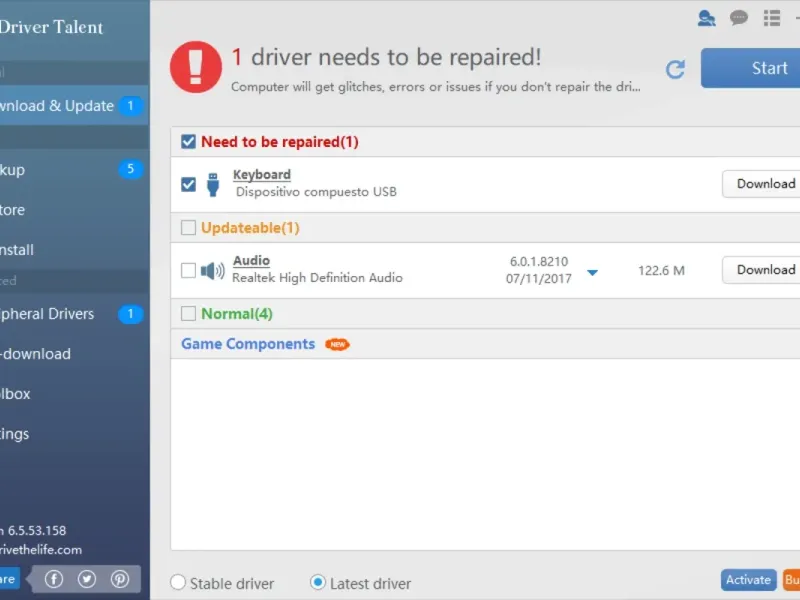The width and height of the screenshot is (800, 600).
Task: Click badge 1 on Peripheral Drivers
Action: (x=131, y=314)
